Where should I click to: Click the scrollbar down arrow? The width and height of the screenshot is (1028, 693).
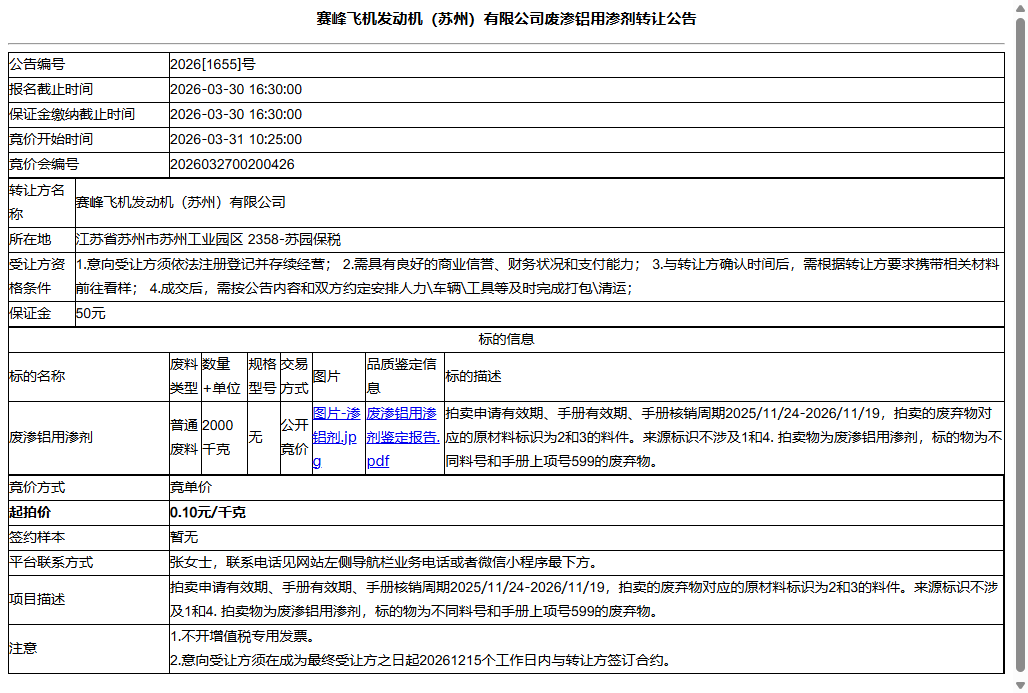pyautogui.click(x=1020, y=684)
